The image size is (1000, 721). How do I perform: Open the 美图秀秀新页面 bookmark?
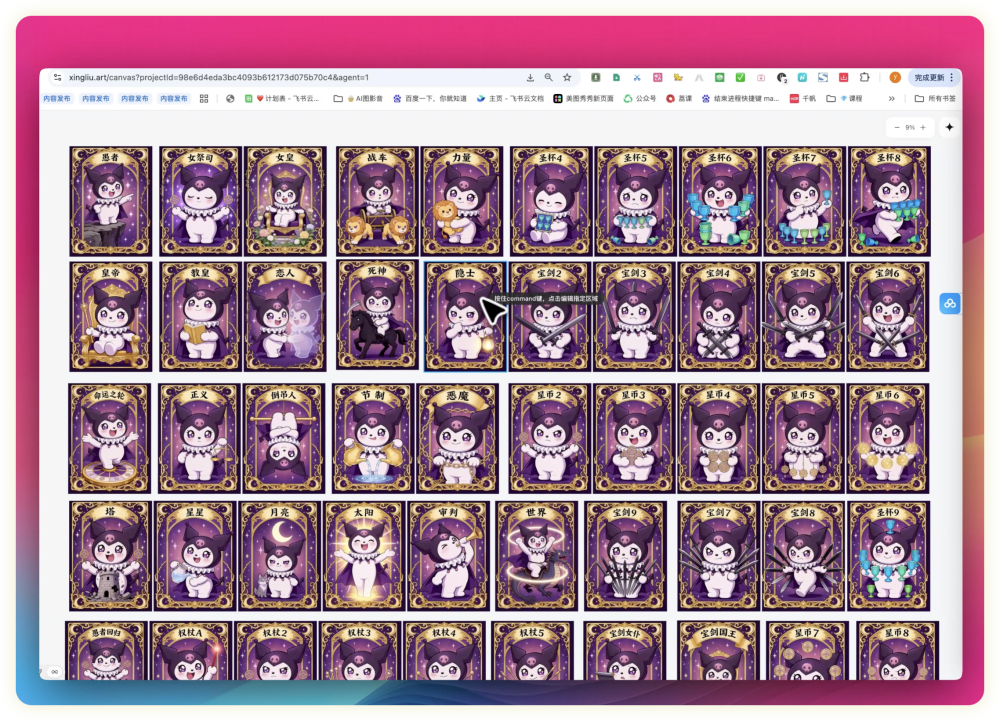tap(583, 99)
